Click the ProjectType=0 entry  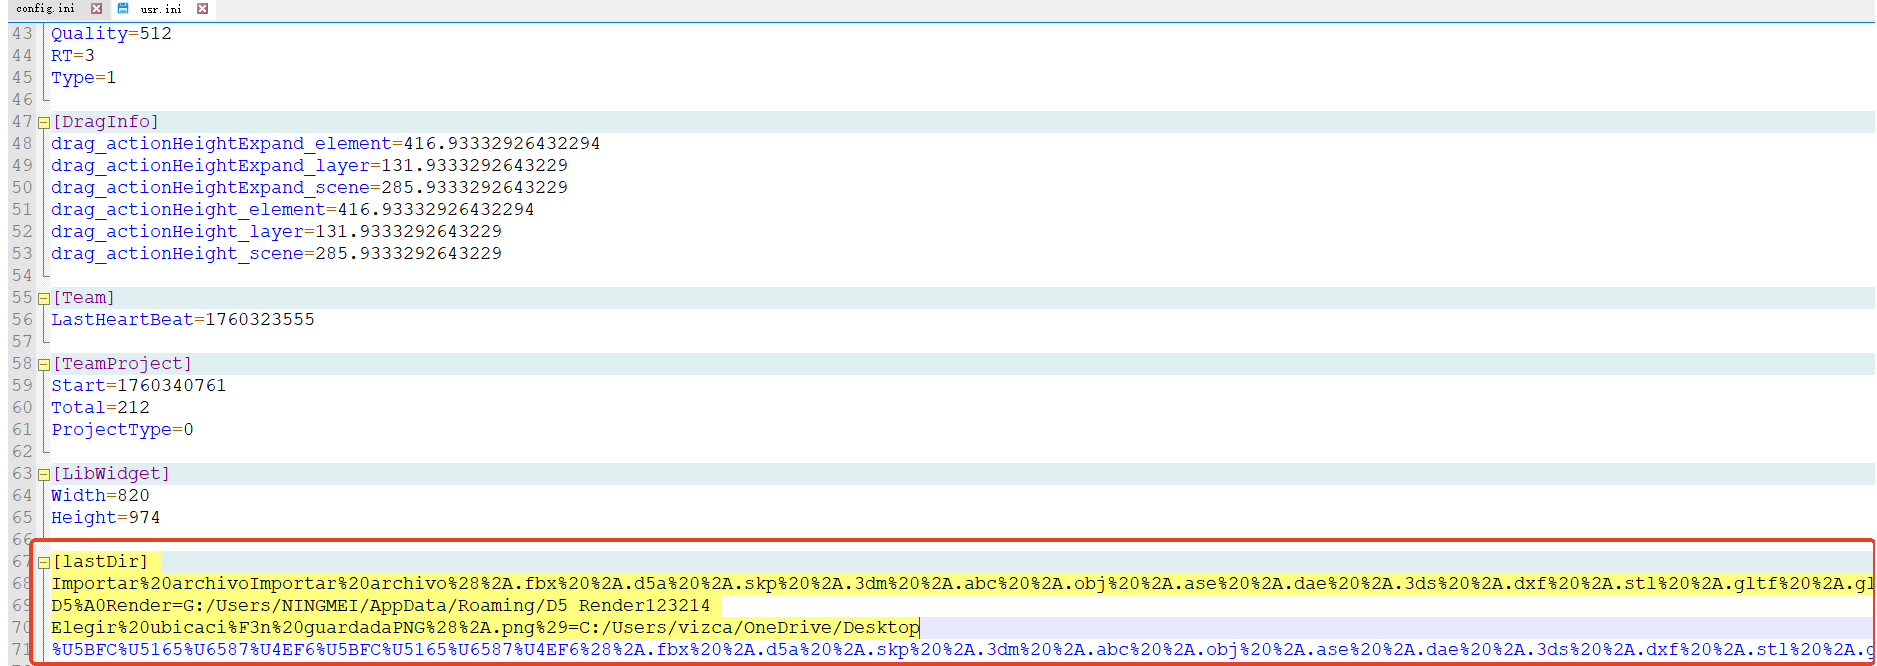[122, 430]
